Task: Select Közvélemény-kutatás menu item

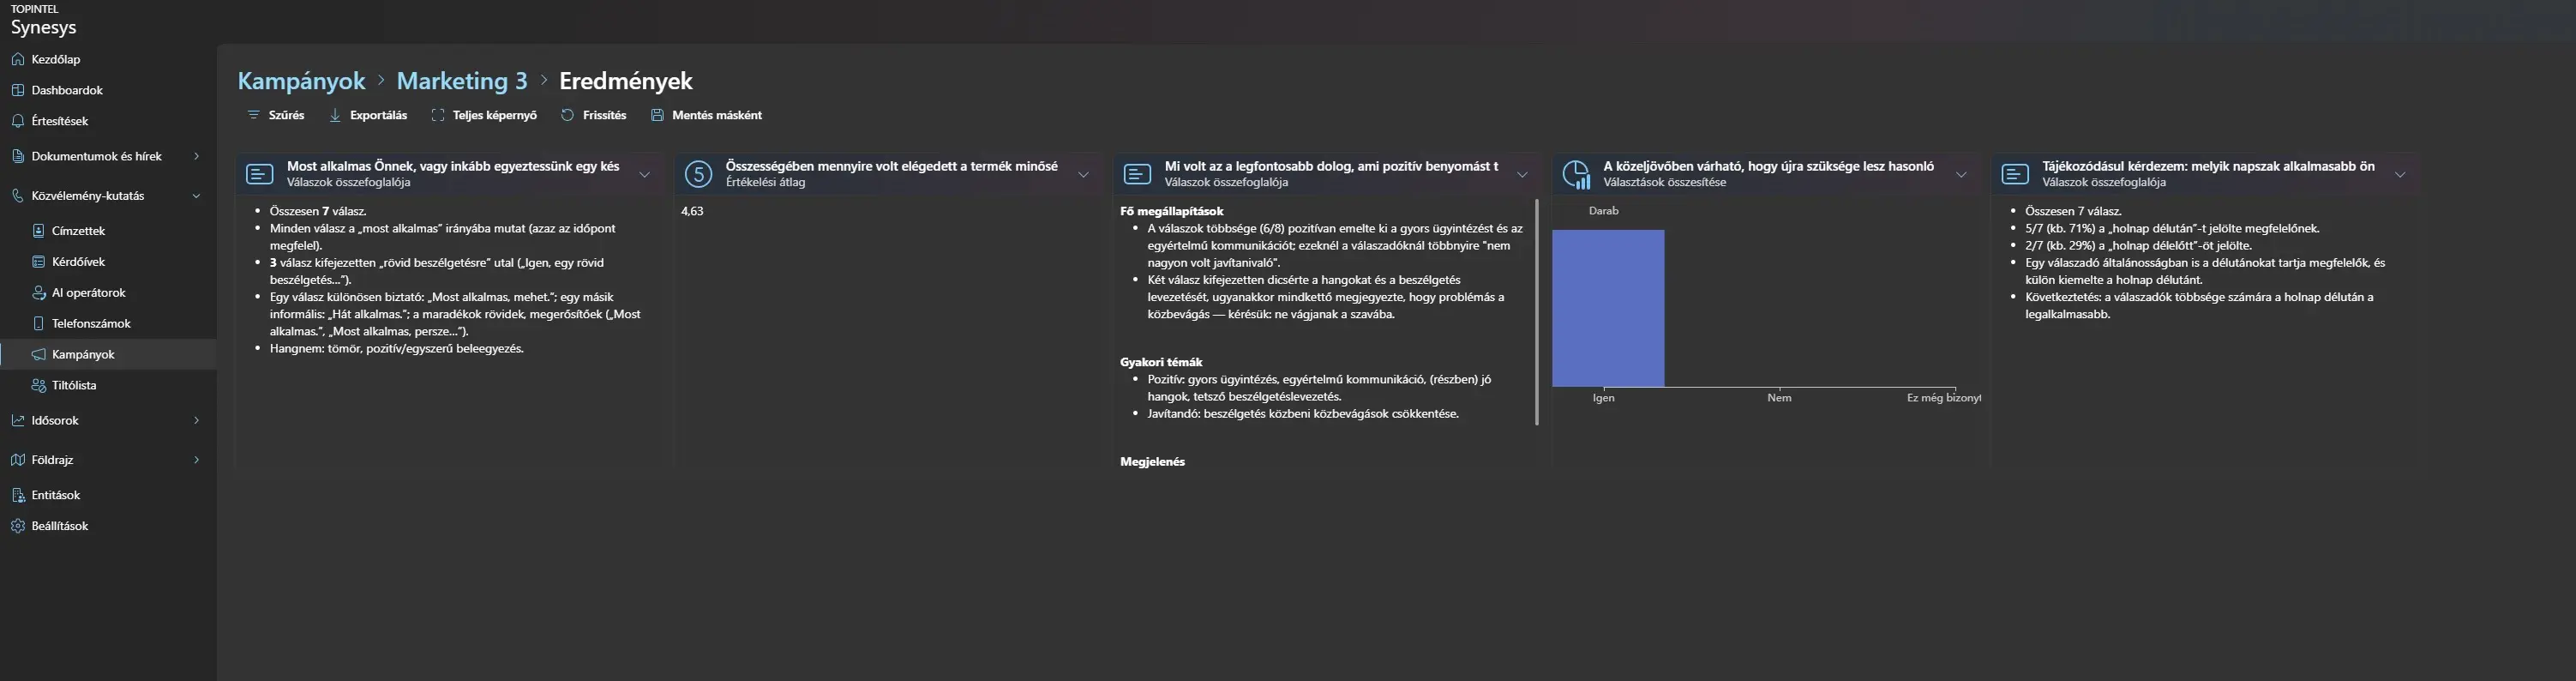Action: [108, 196]
